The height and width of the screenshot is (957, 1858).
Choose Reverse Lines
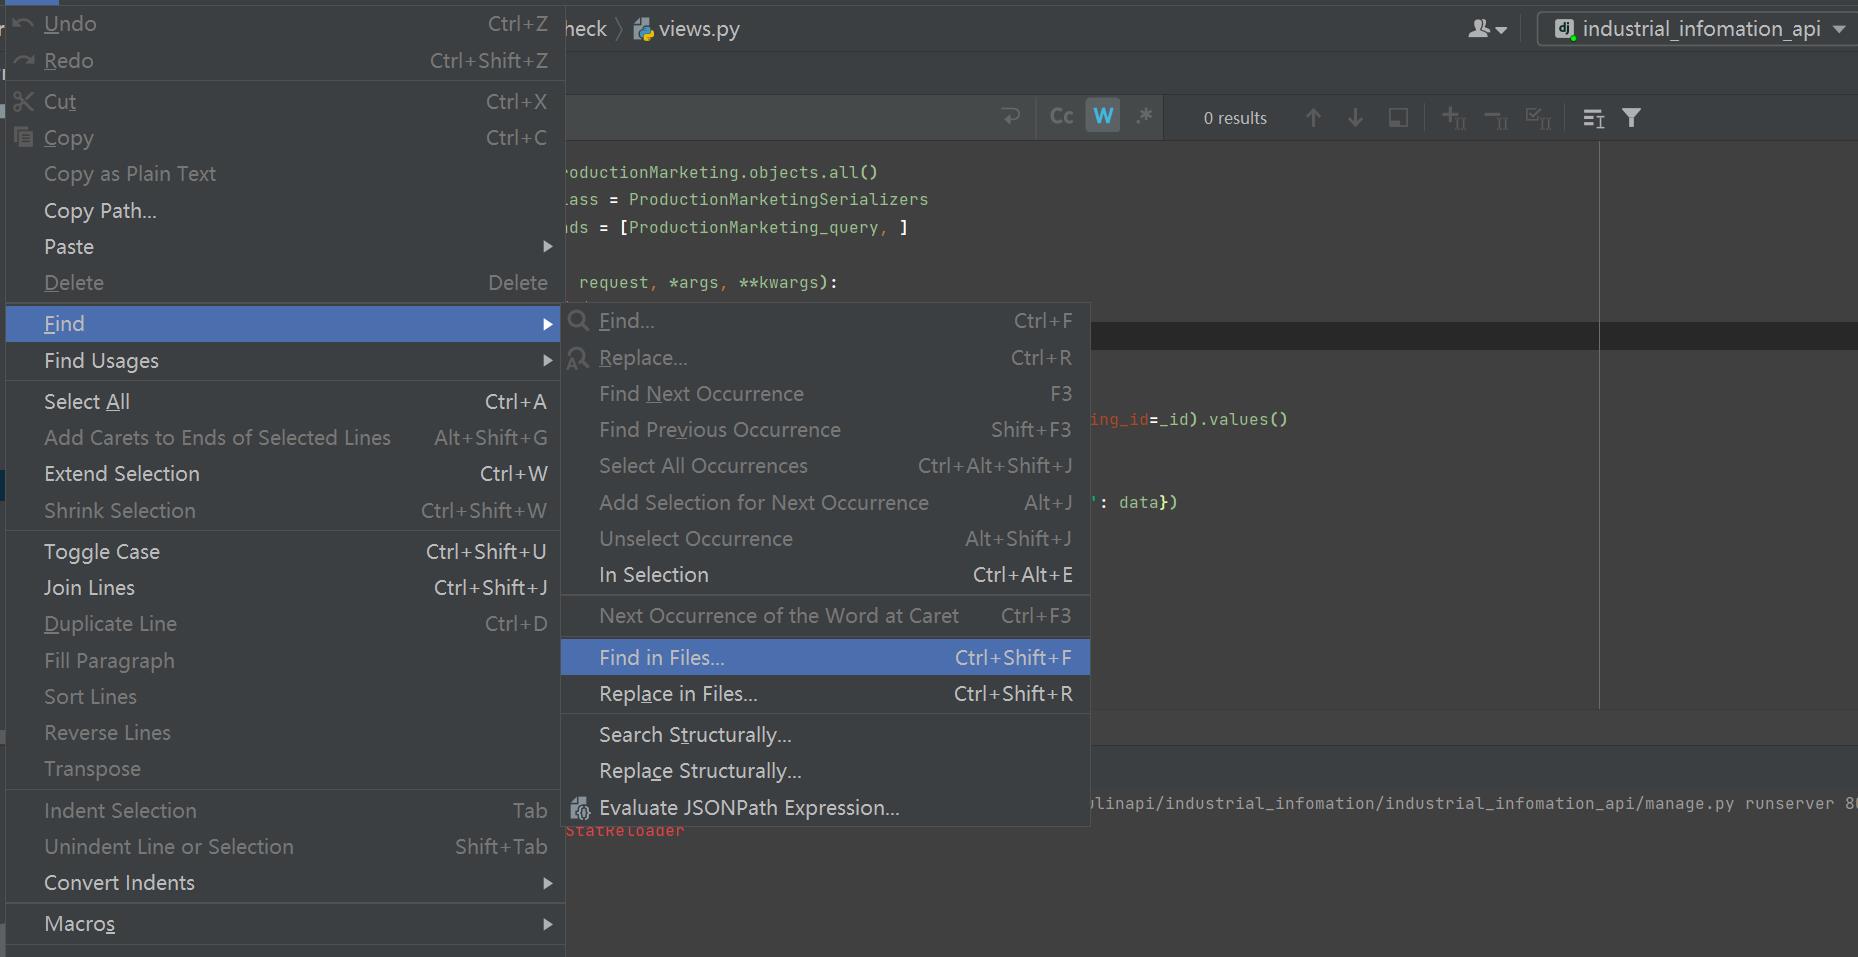(282, 733)
